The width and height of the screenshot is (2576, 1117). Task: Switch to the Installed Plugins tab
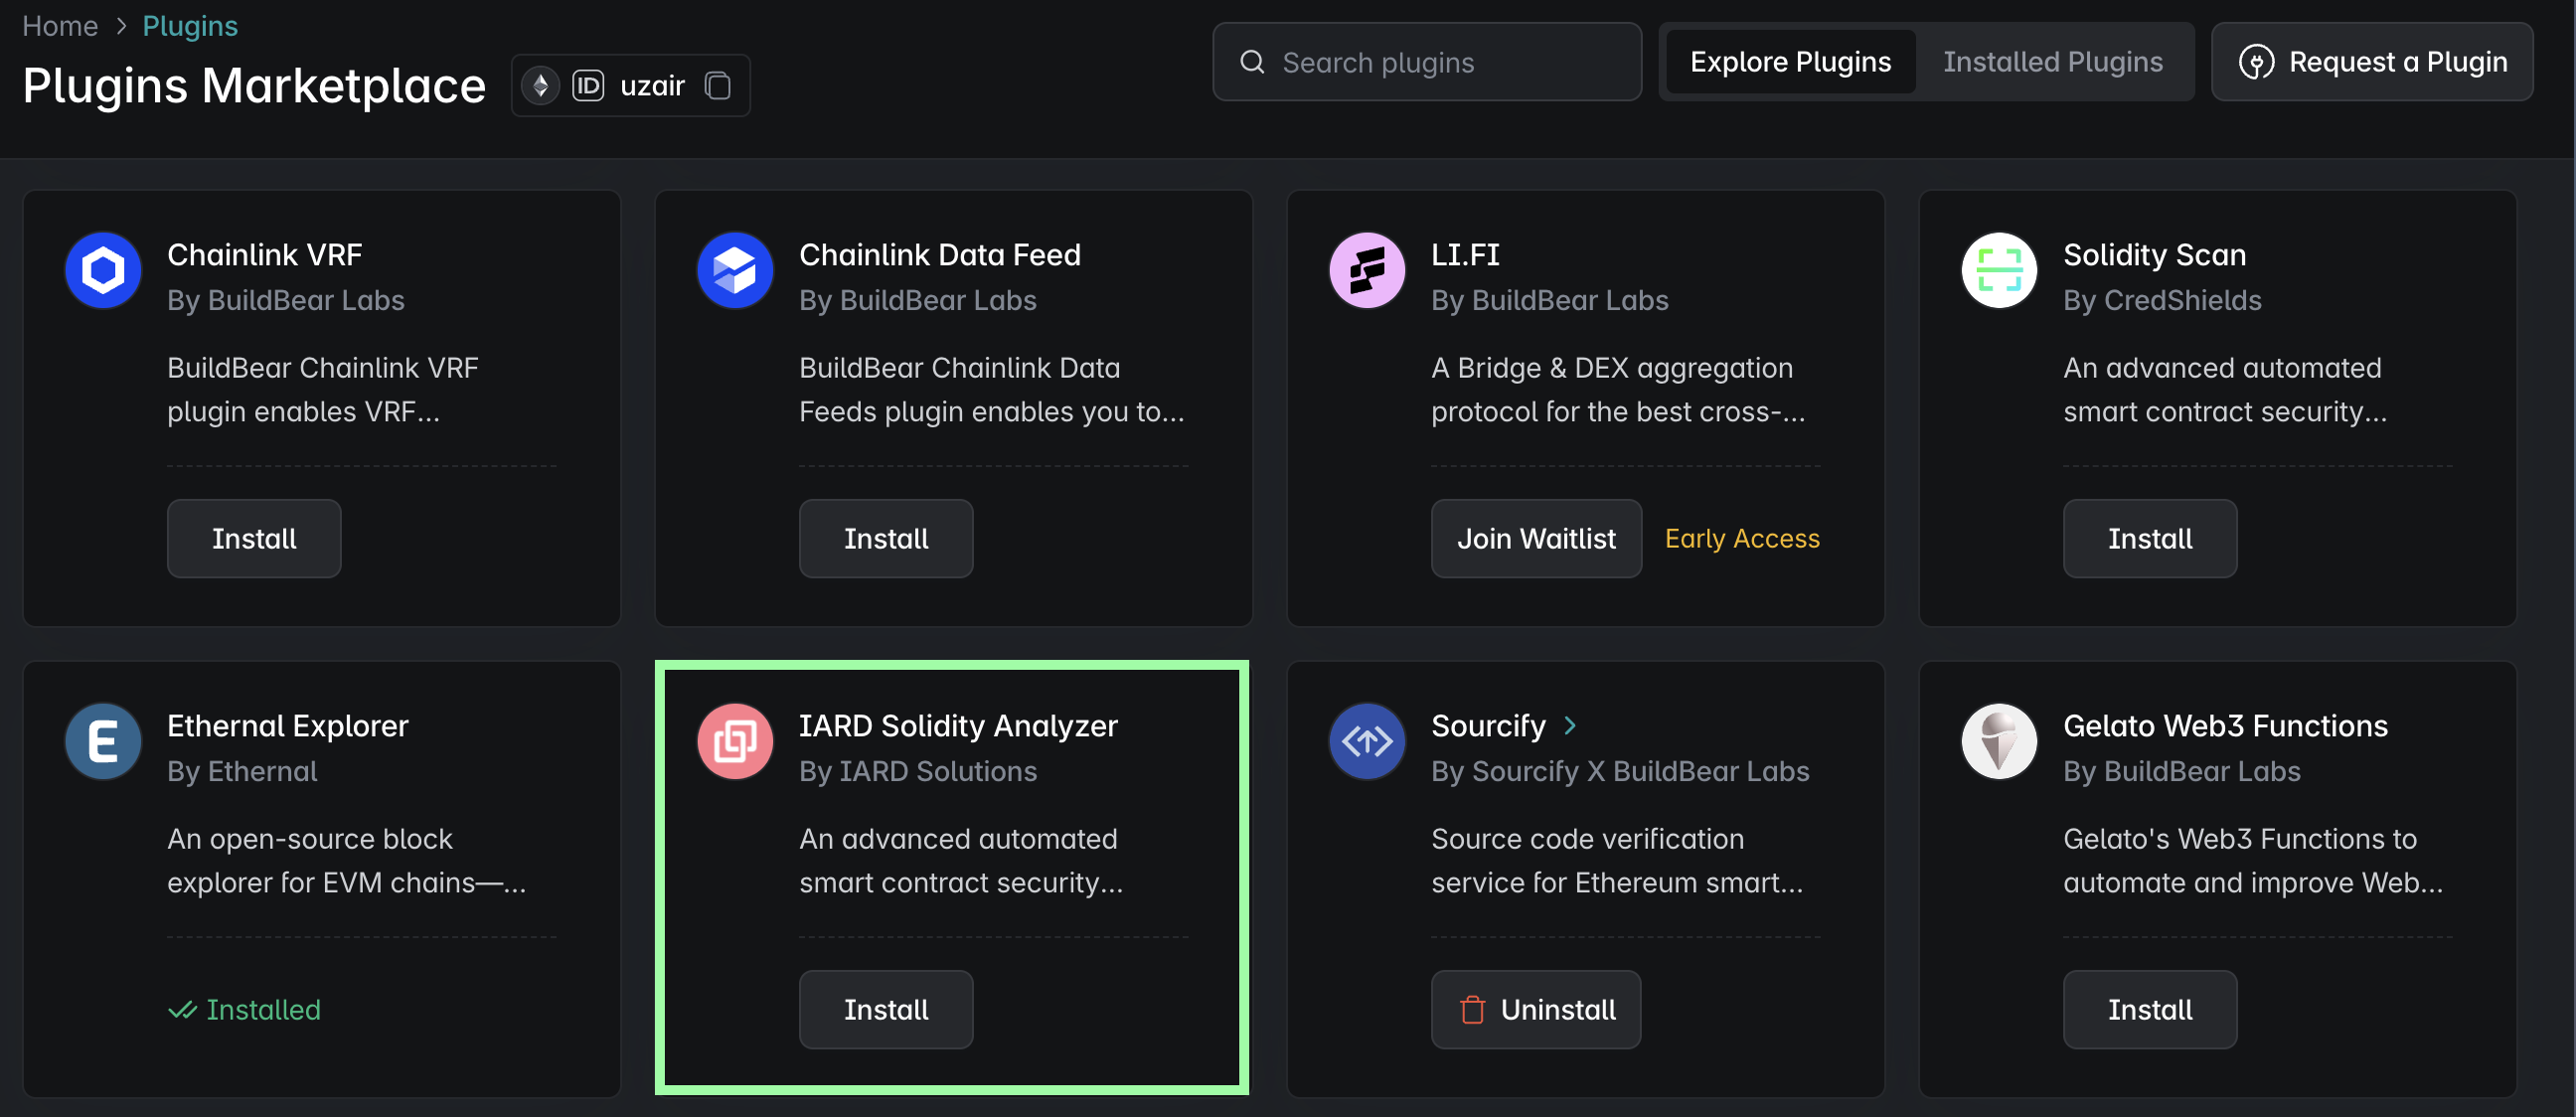2052,62
